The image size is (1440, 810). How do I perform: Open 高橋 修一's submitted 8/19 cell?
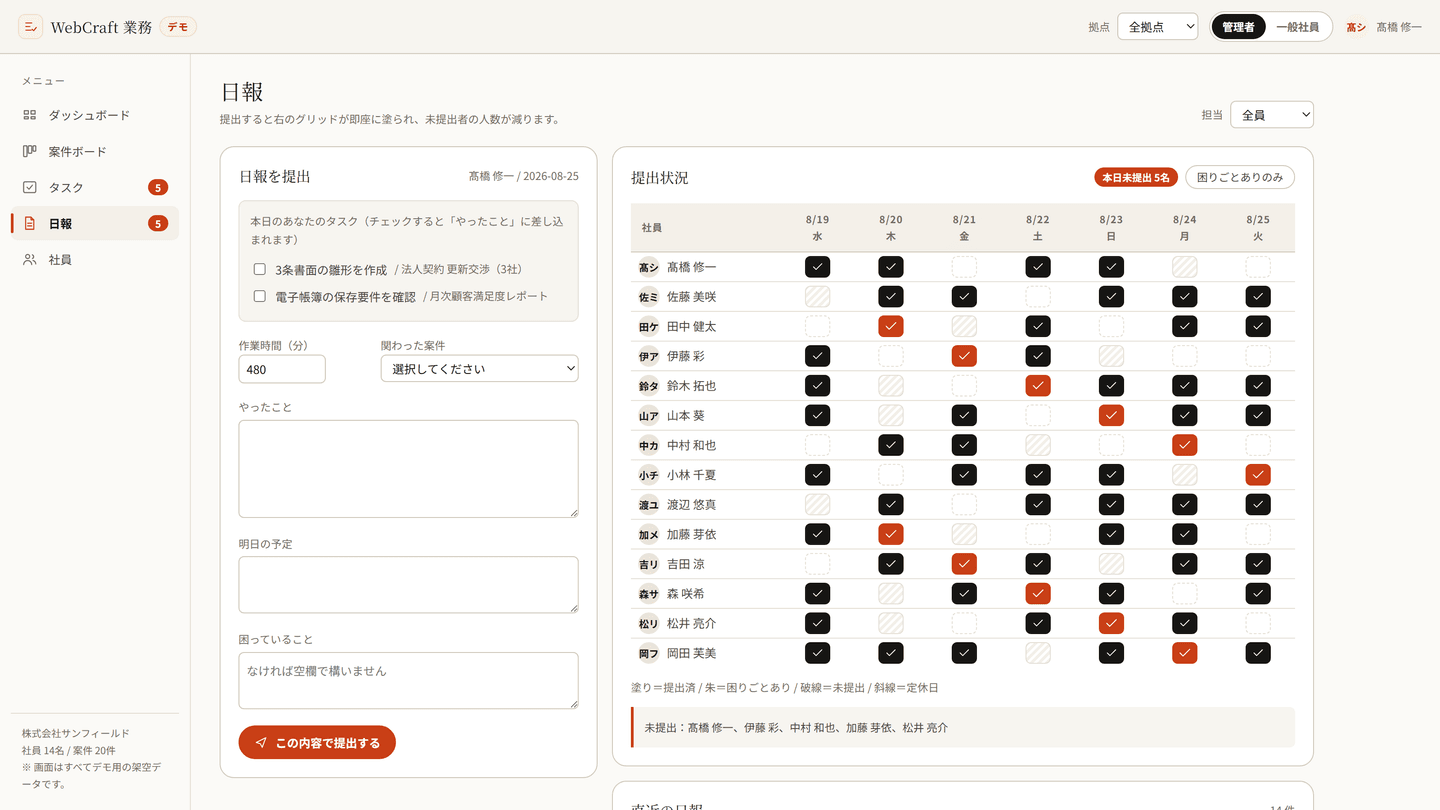(x=817, y=267)
